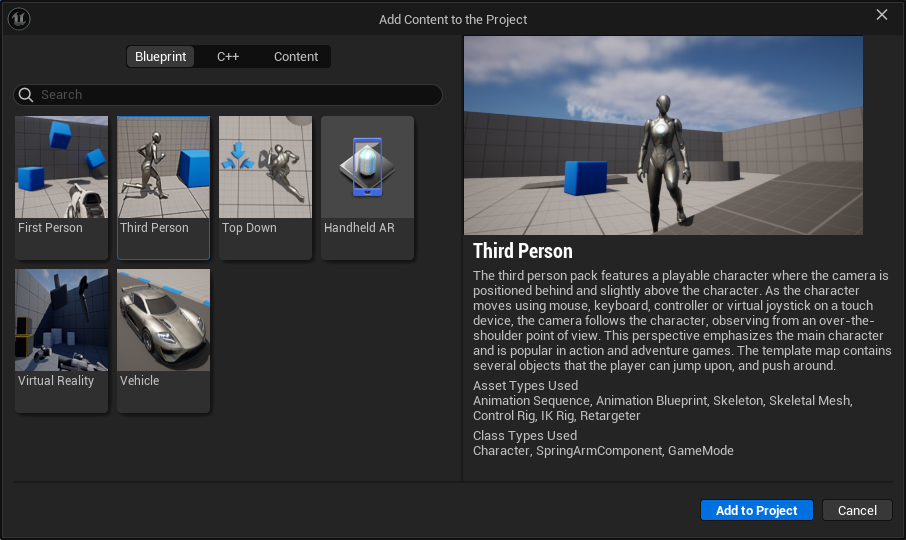Image resolution: width=906 pixels, height=540 pixels.
Task: Choose the Top Down template thumbnail
Action: [x=265, y=167]
